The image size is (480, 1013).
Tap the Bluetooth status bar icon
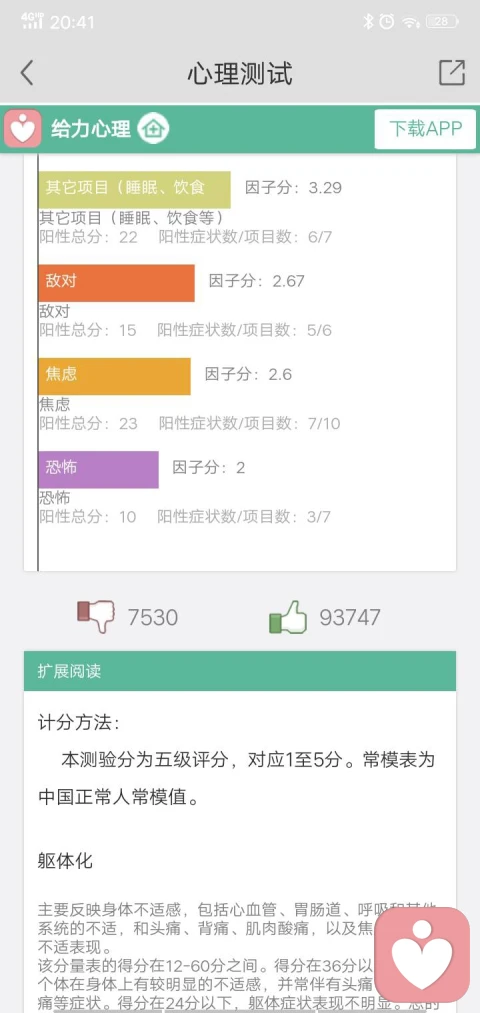click(x=368, y=22)
